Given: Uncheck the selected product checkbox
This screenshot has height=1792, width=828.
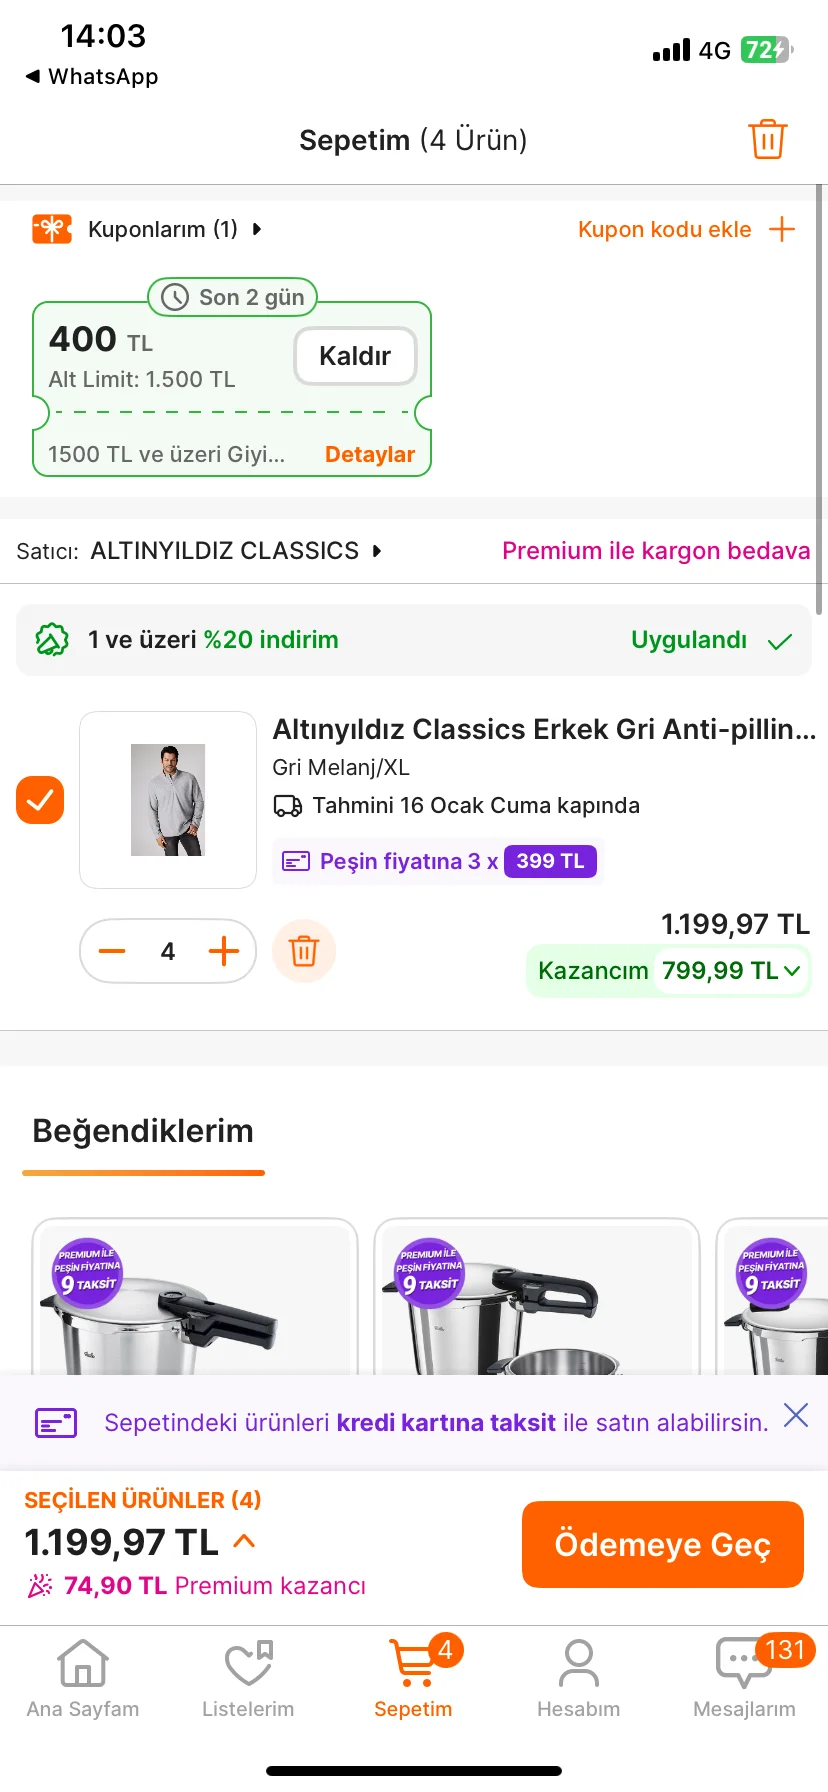Looking at the screenshot, I should pyautogui.click(x=40, y=800).
